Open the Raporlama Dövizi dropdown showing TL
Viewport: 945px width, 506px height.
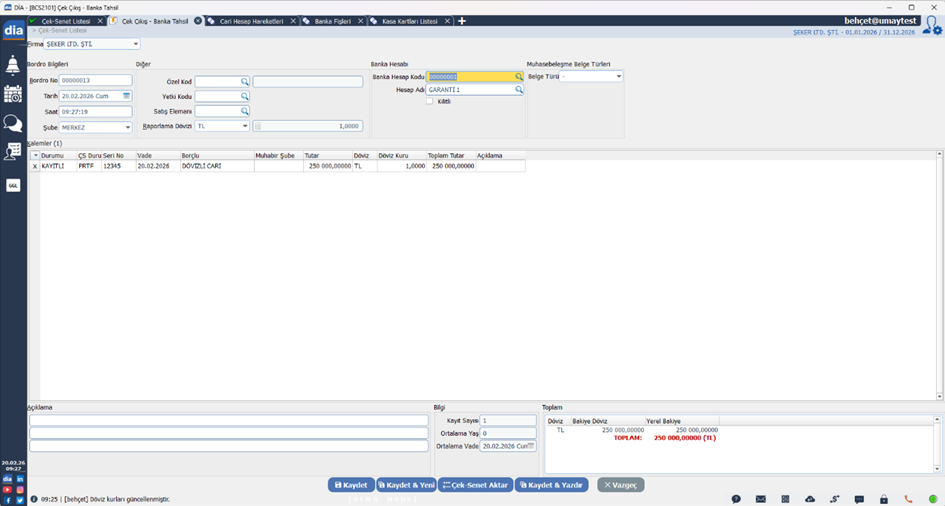[x=244, y=126]
